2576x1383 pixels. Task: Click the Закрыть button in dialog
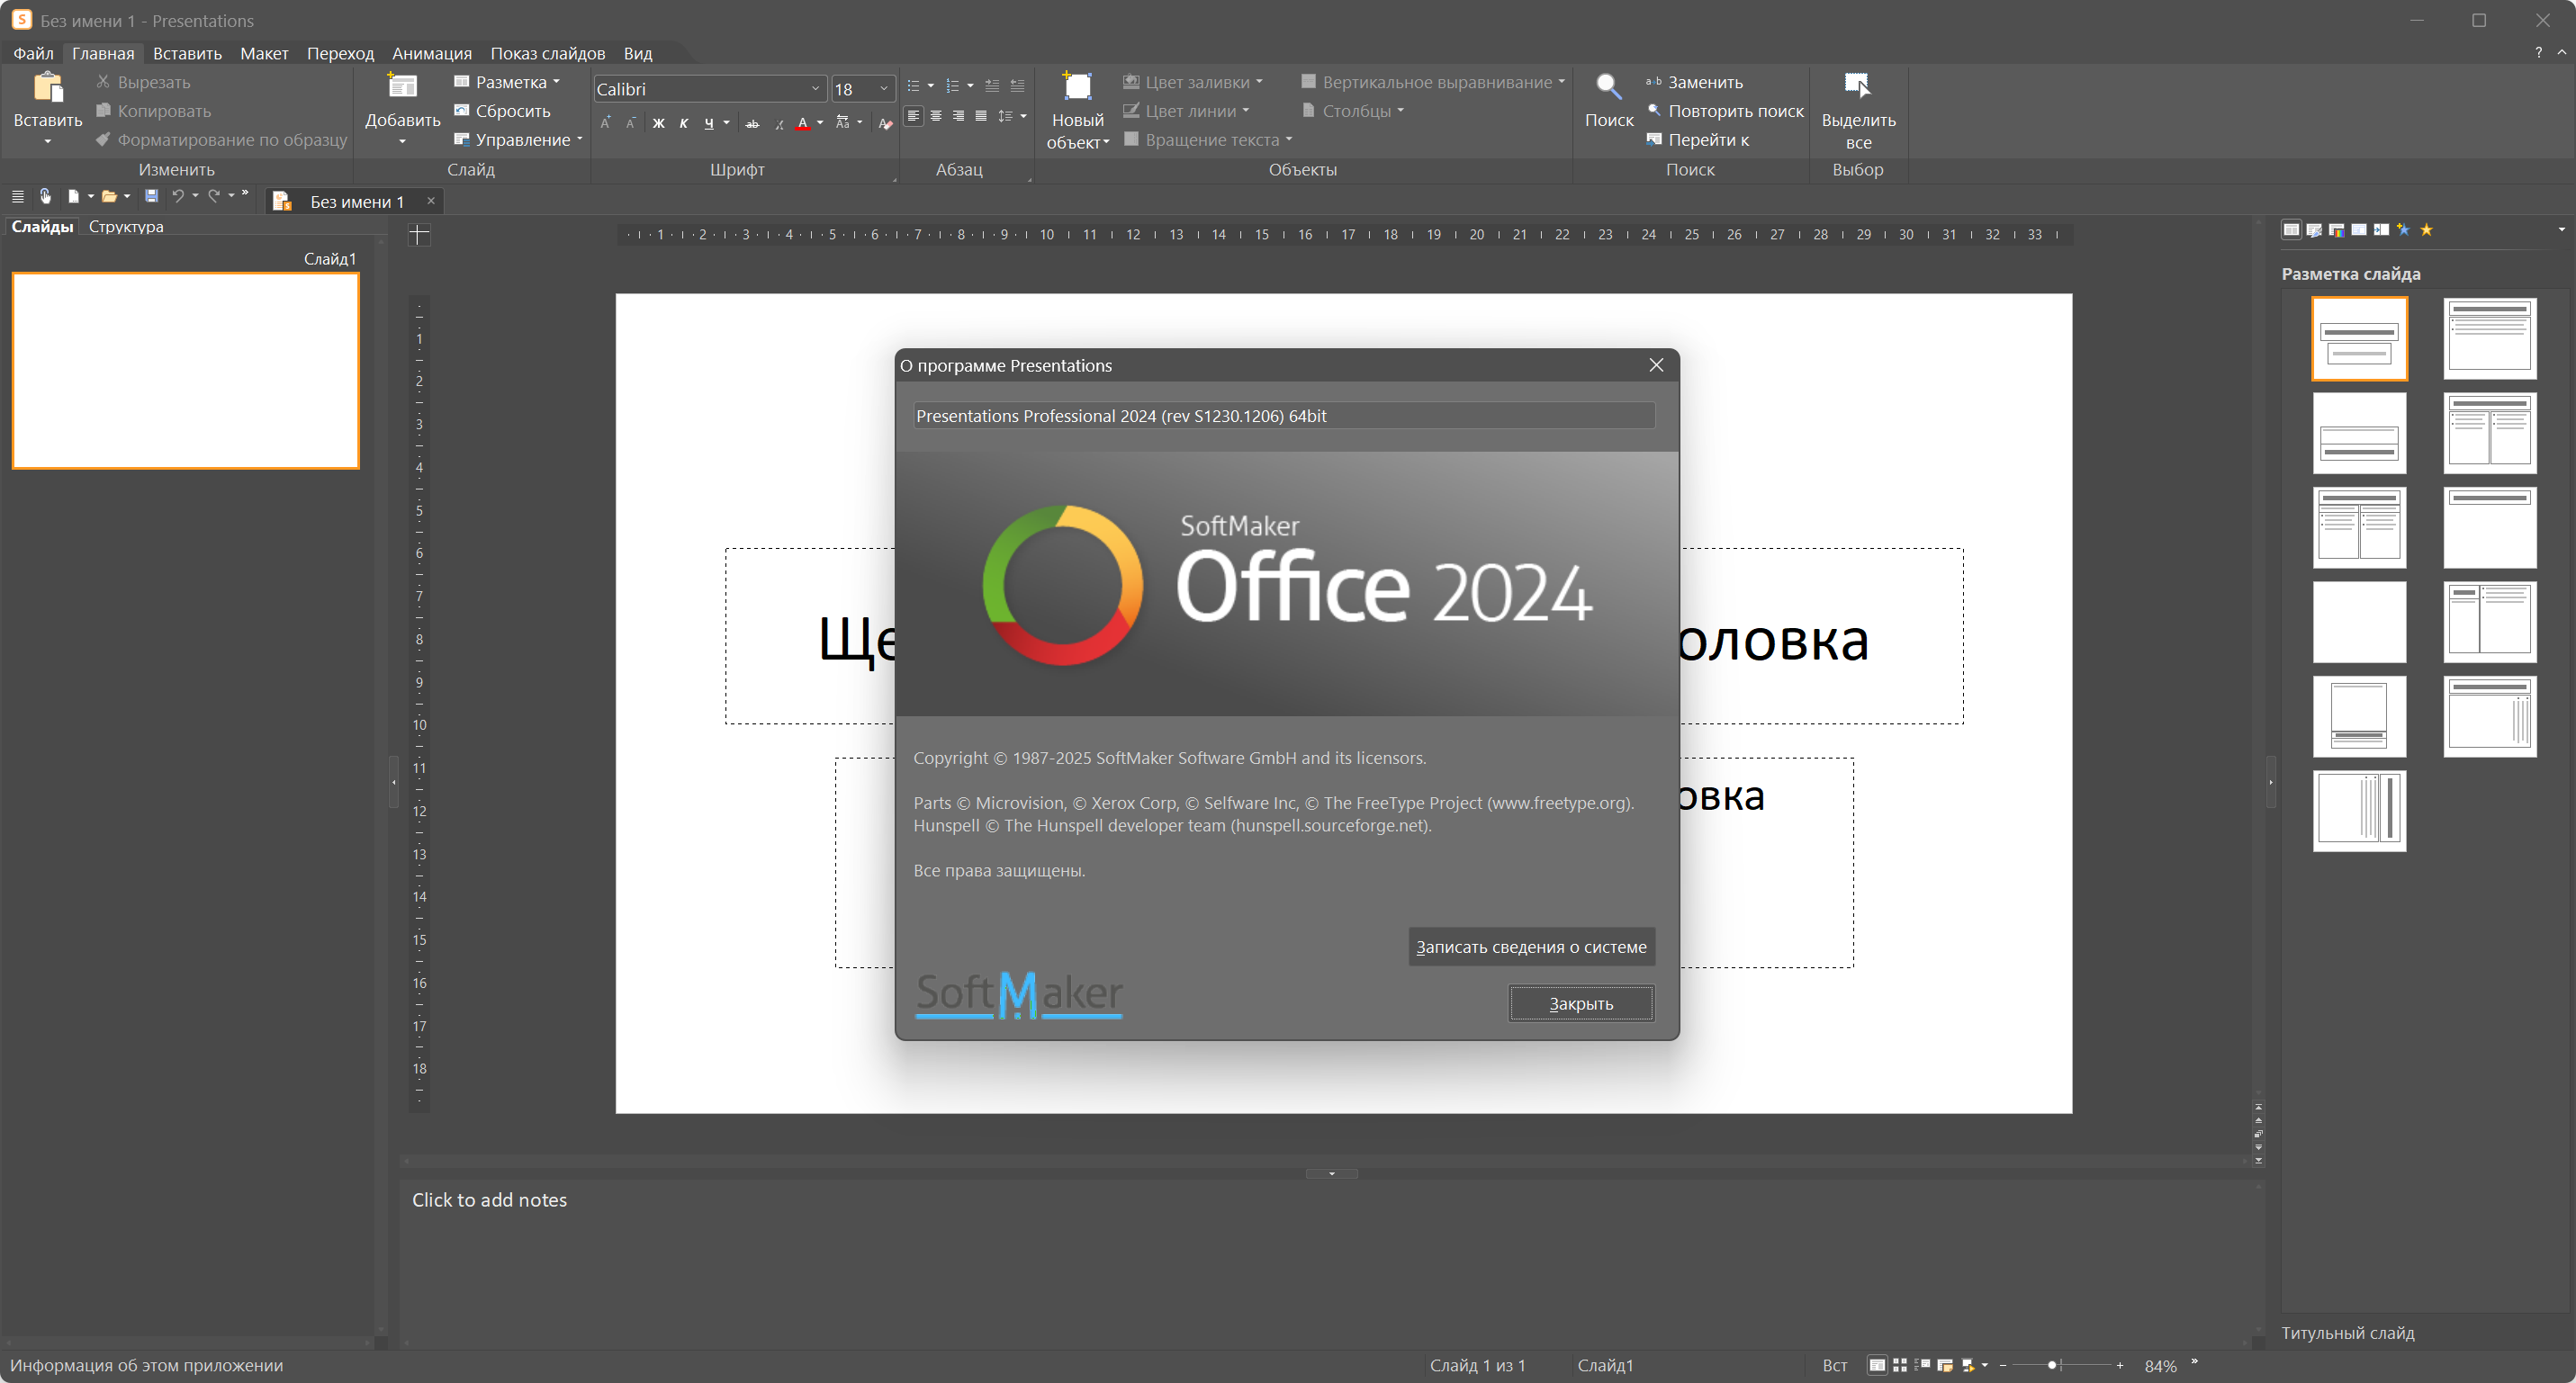point(1580,1003)
